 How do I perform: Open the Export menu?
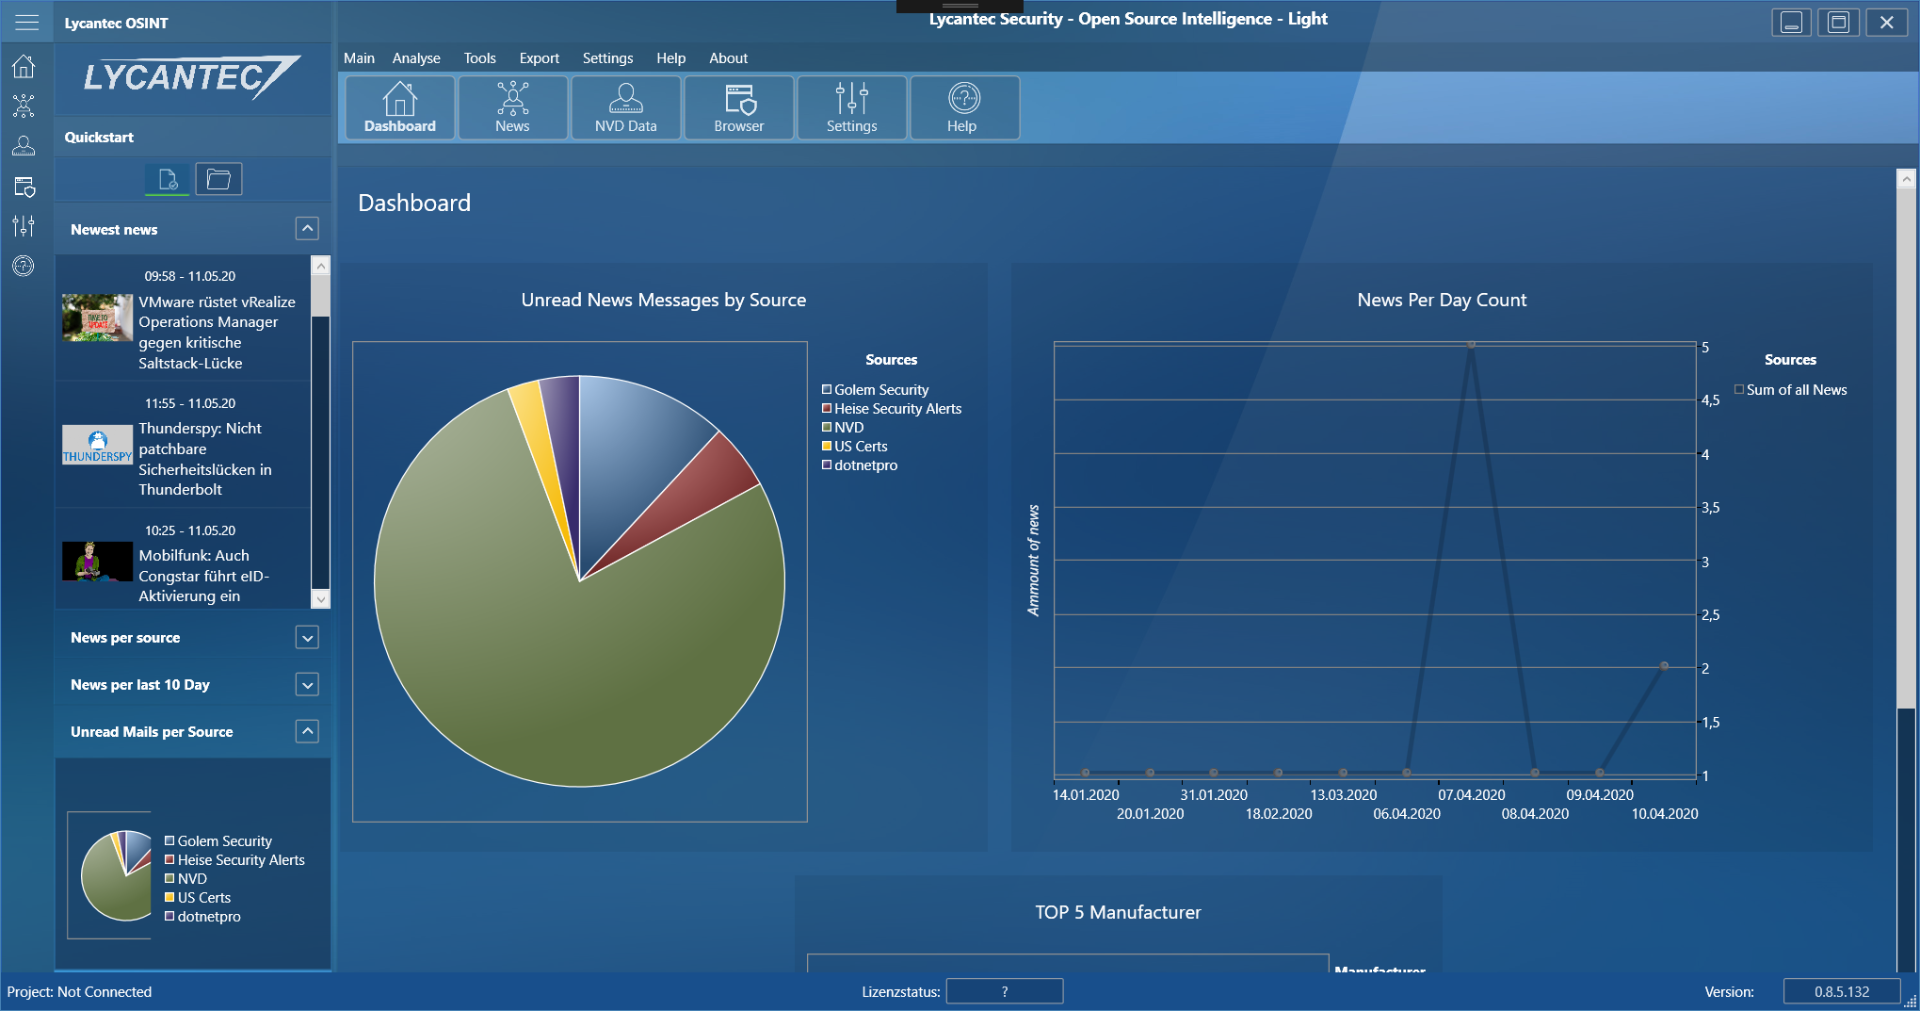click(539, 58)
